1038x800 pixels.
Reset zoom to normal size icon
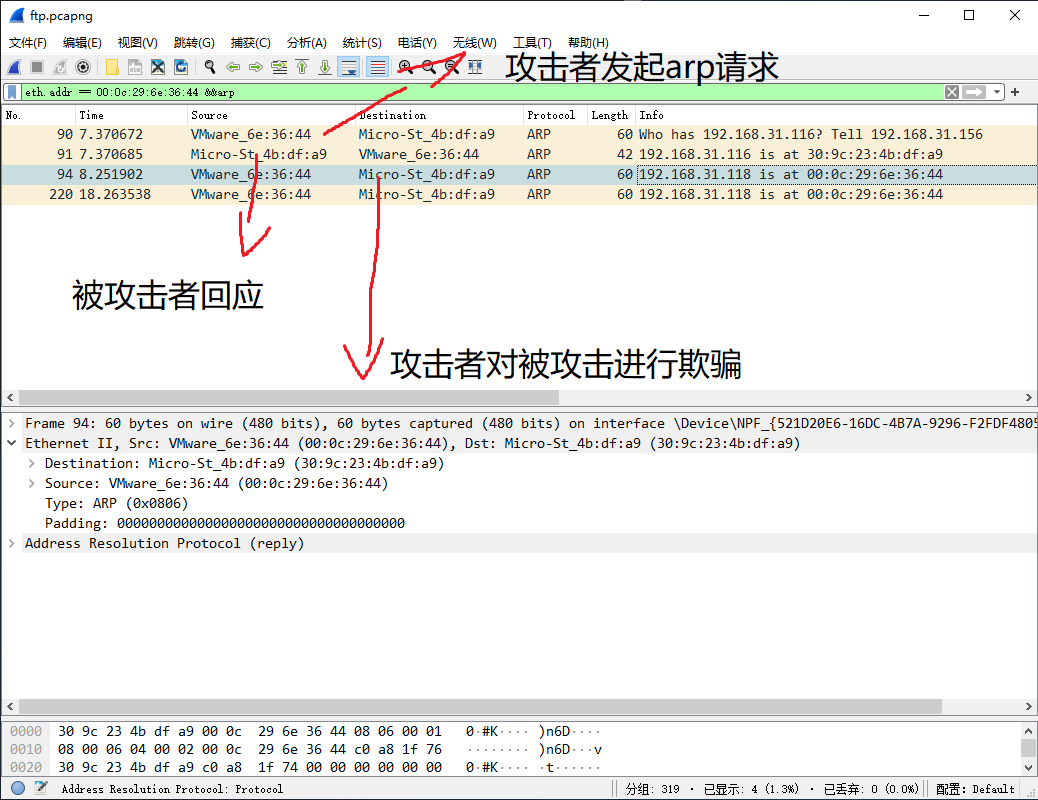(x=451, y=67)
